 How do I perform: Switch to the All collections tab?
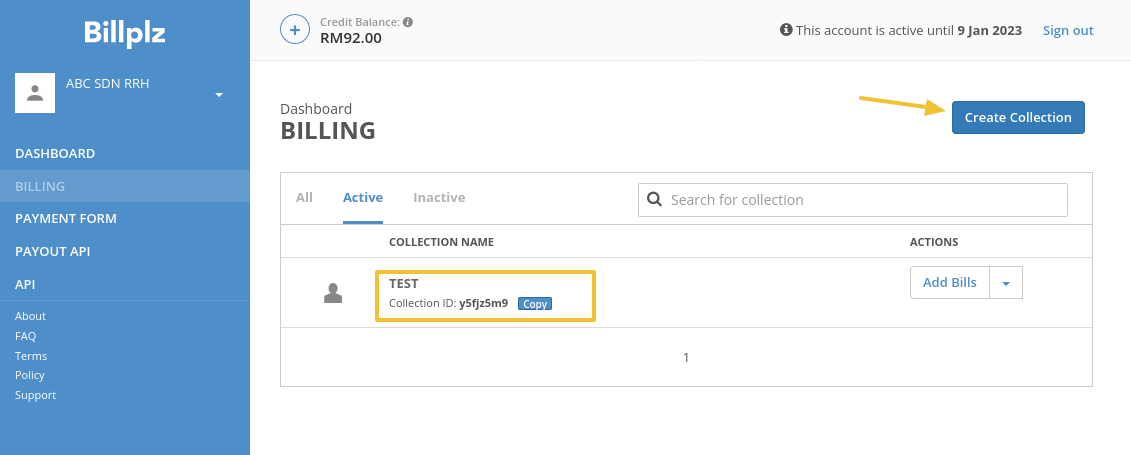[304, 198]
